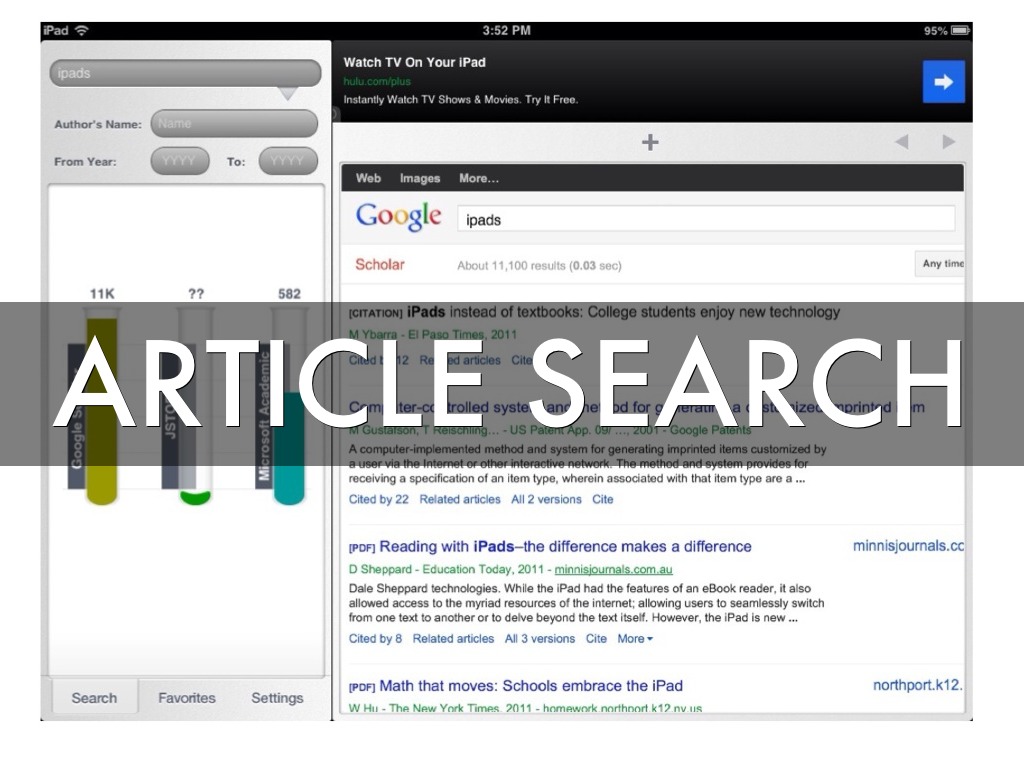
Task: Click the plus icon to add tab
Action: tap(650, 142)
